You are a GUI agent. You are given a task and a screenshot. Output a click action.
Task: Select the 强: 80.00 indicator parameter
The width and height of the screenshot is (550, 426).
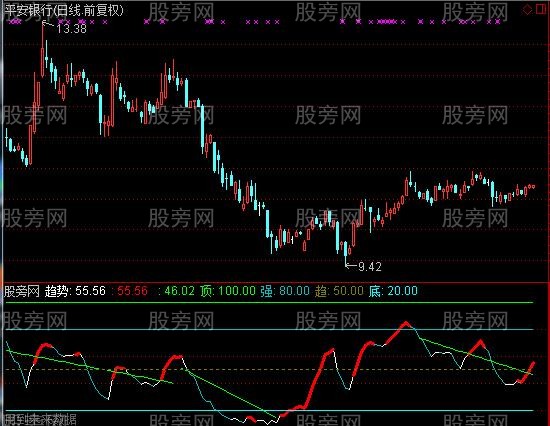point(285,291)
